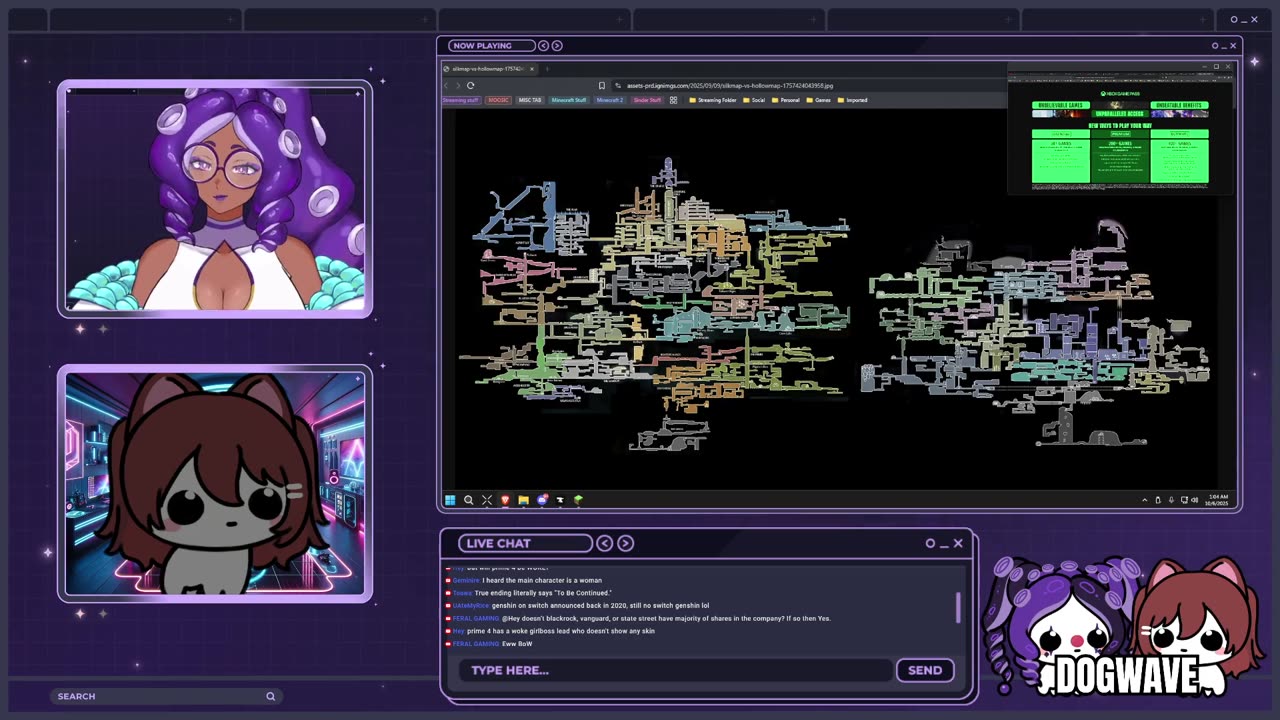Click the magnifier icon in Search bar
The width and height of the screenshot is (1280, 720).
coord(270,696)
